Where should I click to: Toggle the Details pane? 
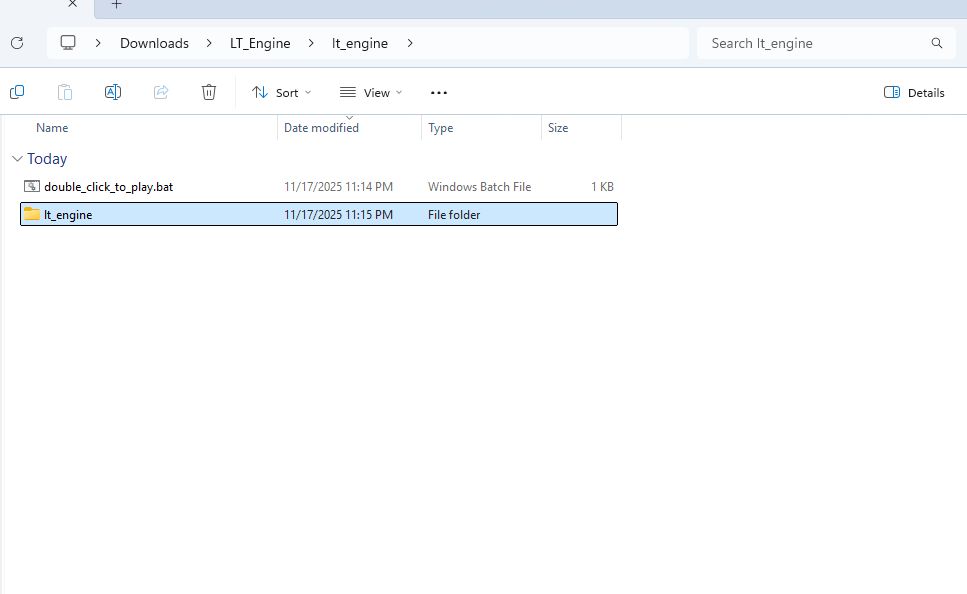pyautogui.click(x=915, y=93)
